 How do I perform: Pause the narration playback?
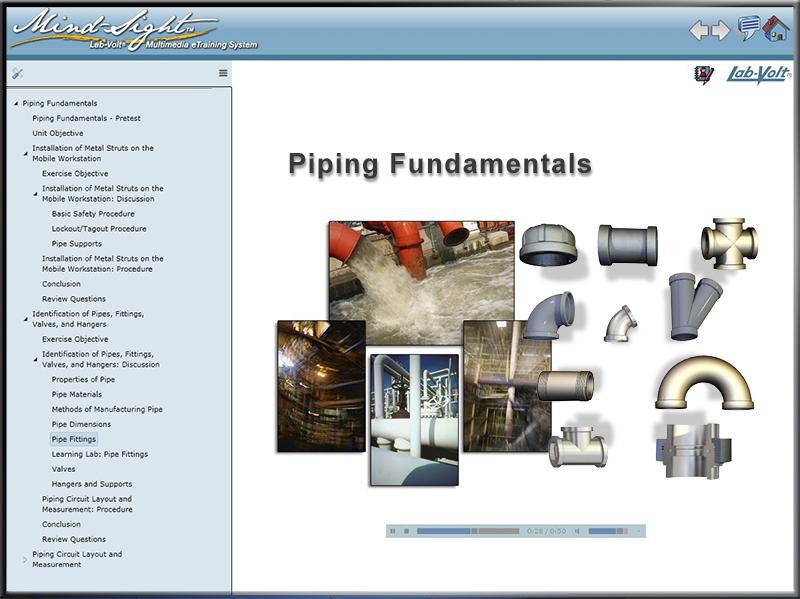click(x=392, y=530)
